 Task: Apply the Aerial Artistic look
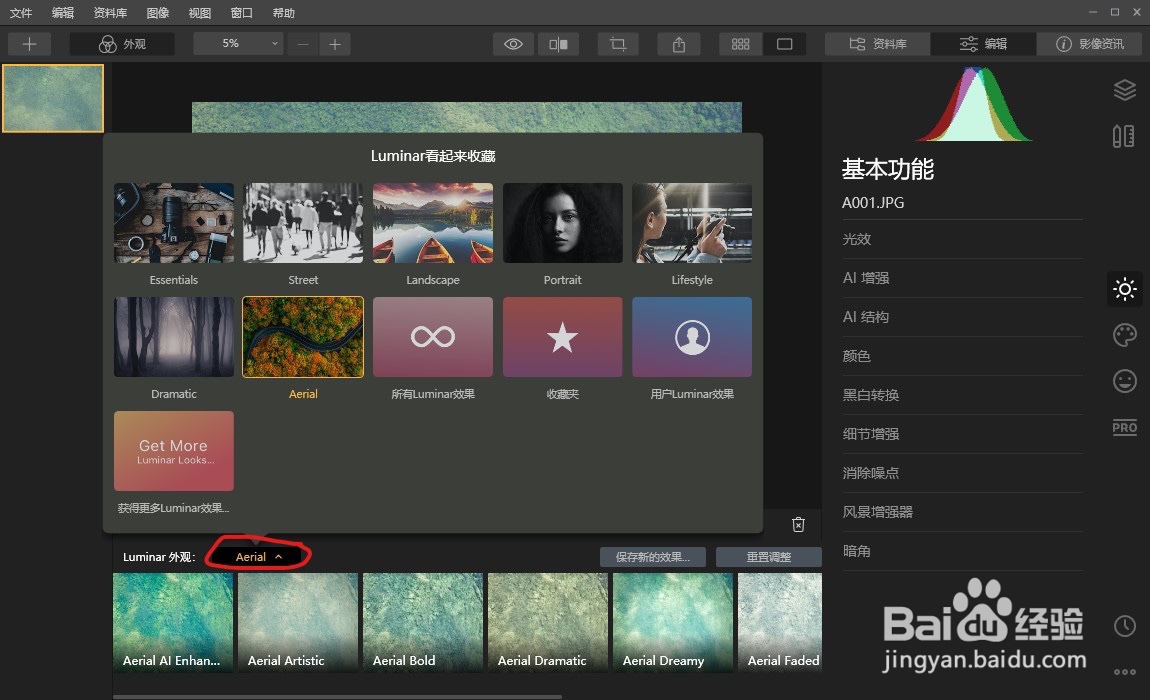pyautogui.click(x=298, y=622)
